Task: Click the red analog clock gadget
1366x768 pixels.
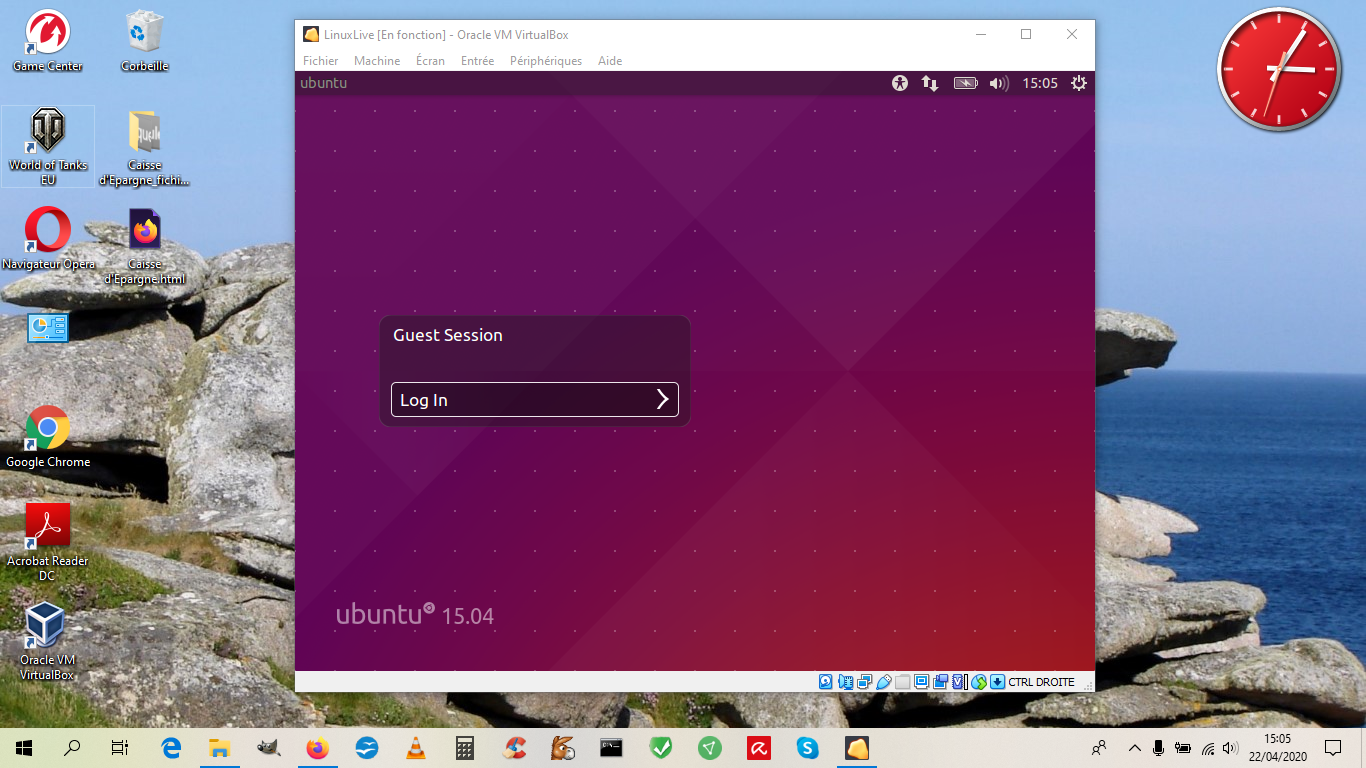Action: [1279, 69]
